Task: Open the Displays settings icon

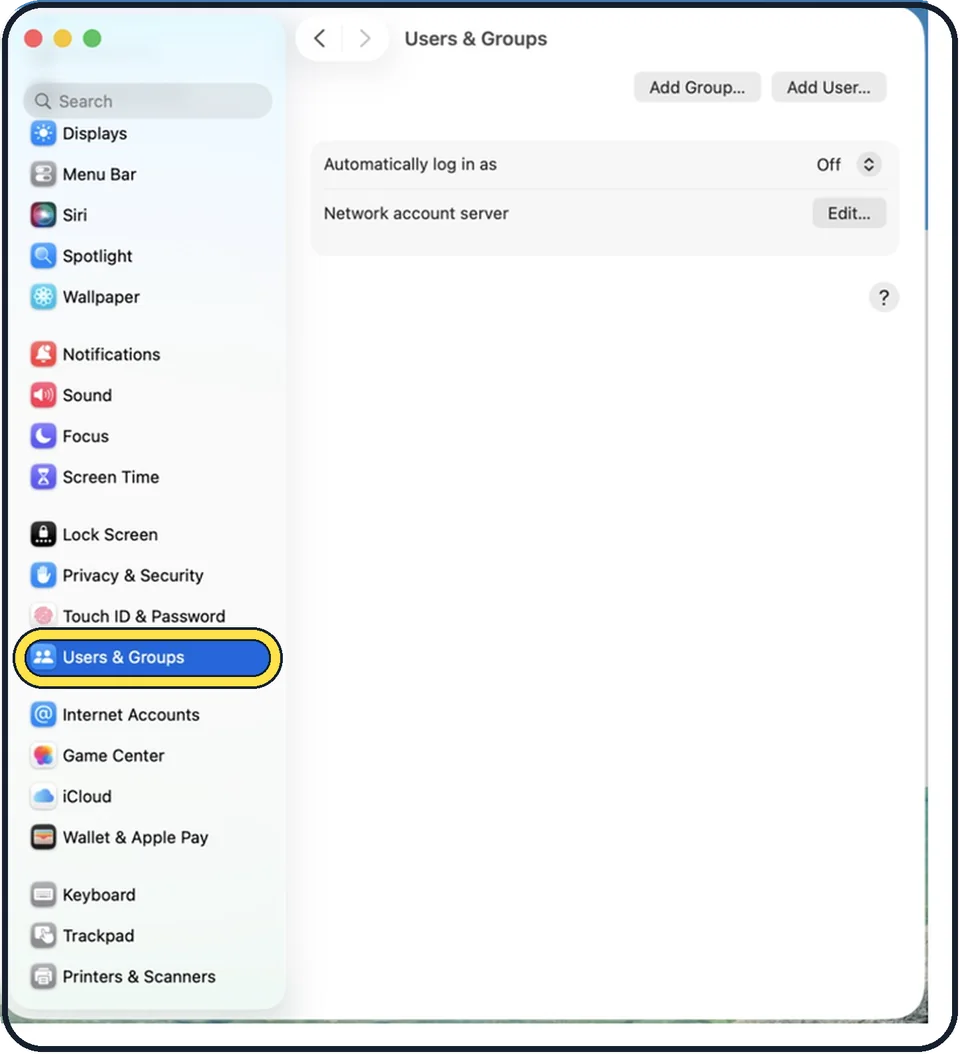Action: tap(44, 133)
